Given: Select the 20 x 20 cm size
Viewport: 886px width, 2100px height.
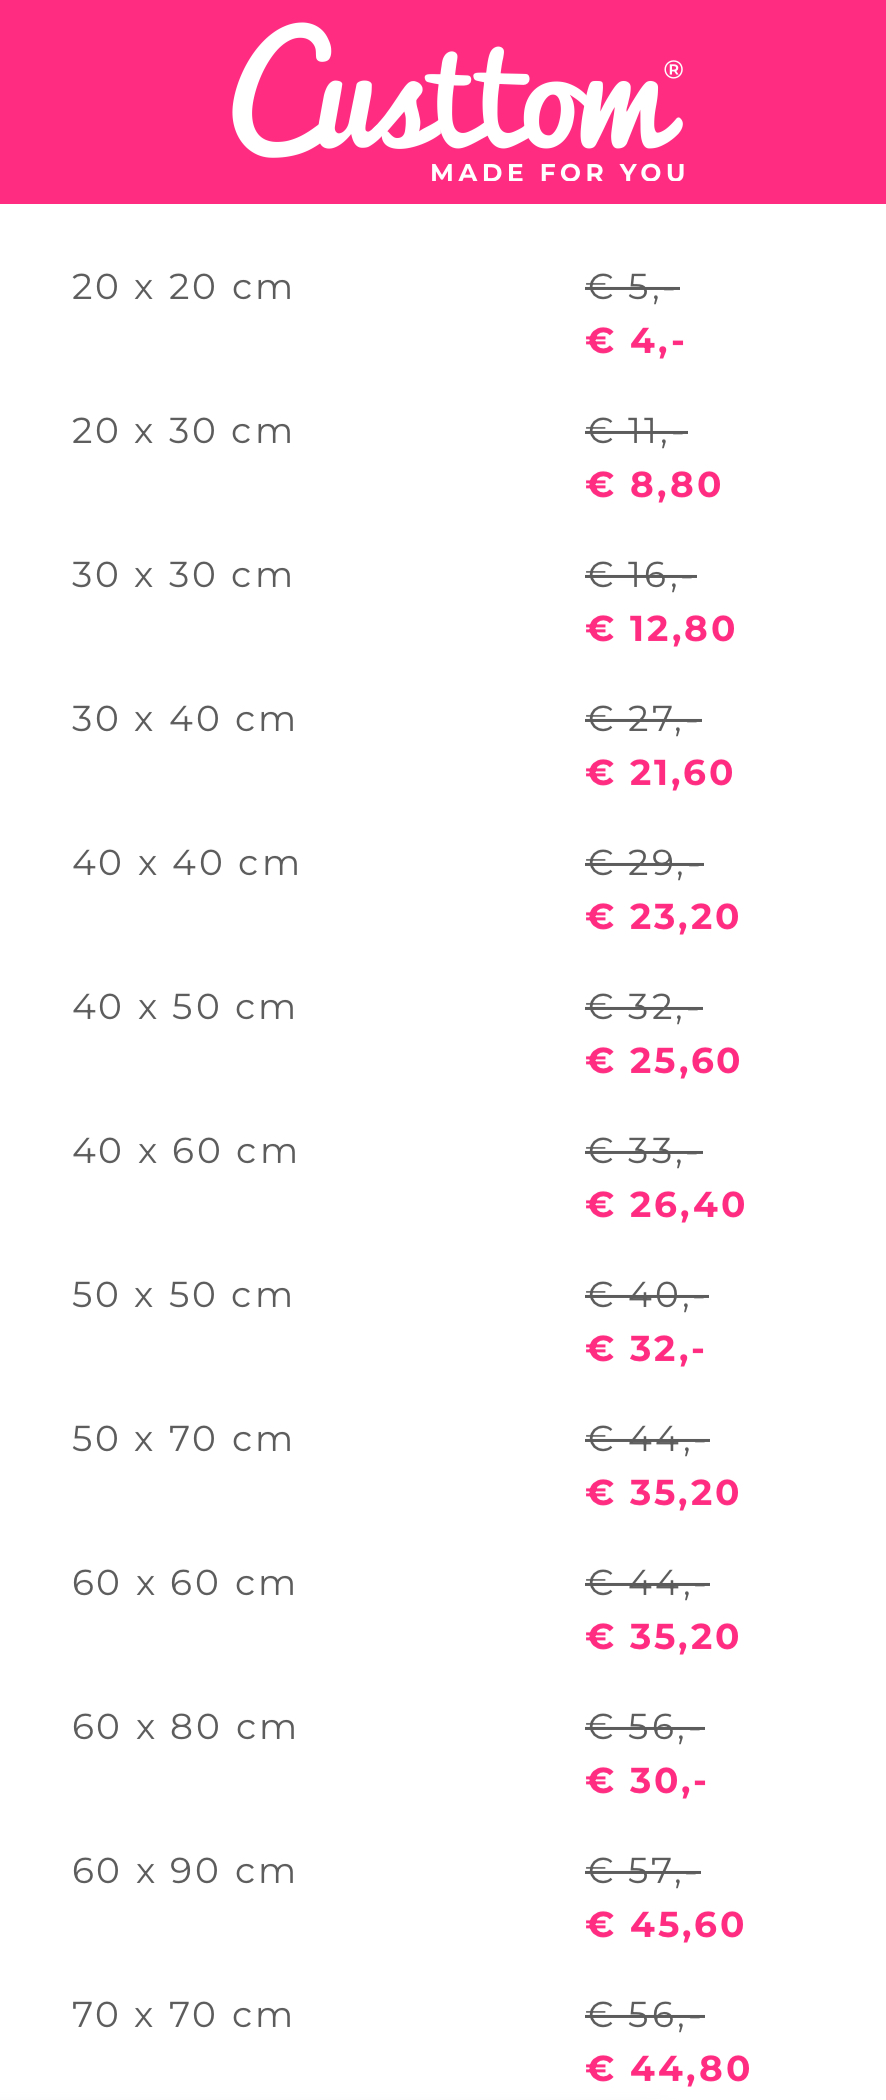Looking at the screenshot, I should pos(182,288).
